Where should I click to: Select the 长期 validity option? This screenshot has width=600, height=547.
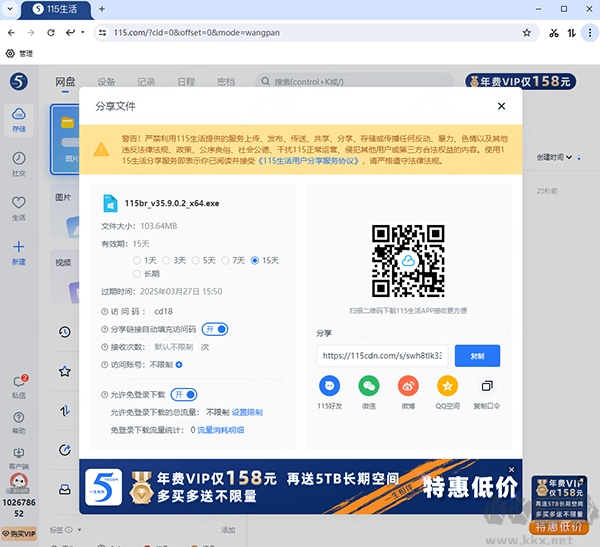[x=138, y=272]
